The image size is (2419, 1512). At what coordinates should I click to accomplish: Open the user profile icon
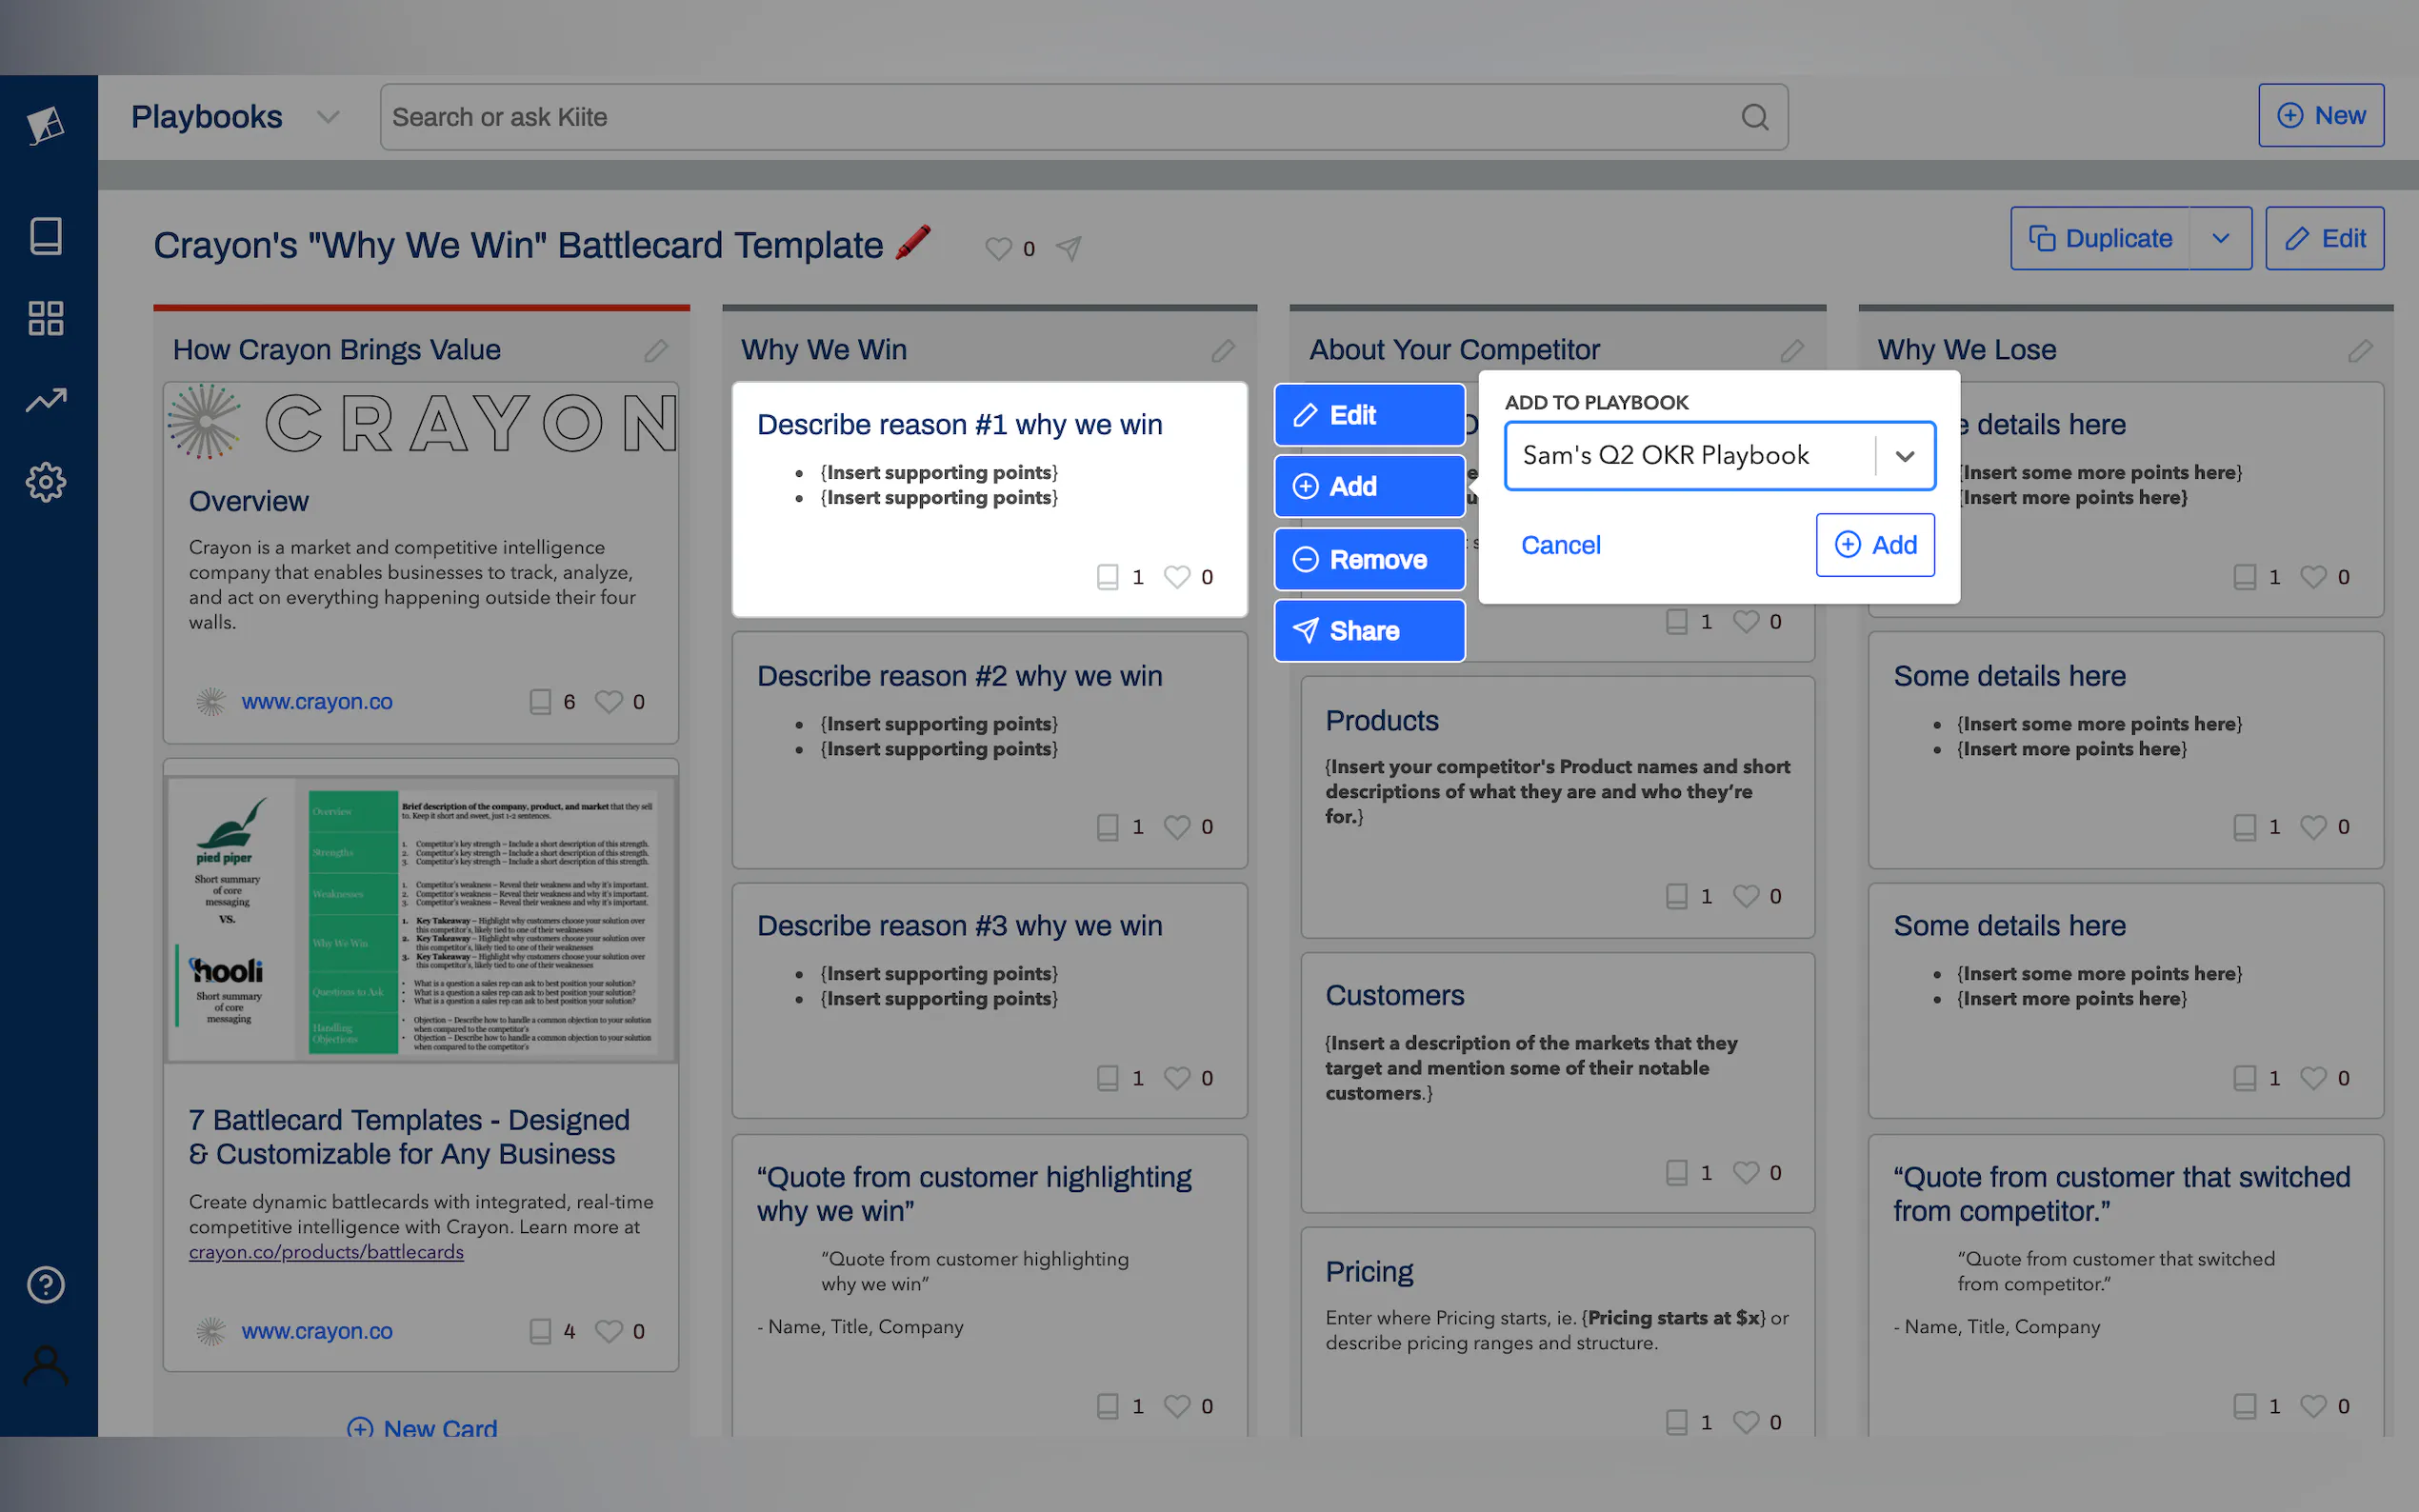click(x=46, y=1365)
